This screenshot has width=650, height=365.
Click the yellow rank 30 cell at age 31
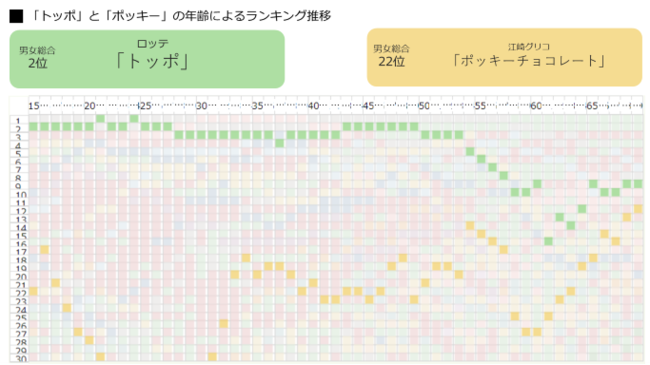click(x=212, y=357)
